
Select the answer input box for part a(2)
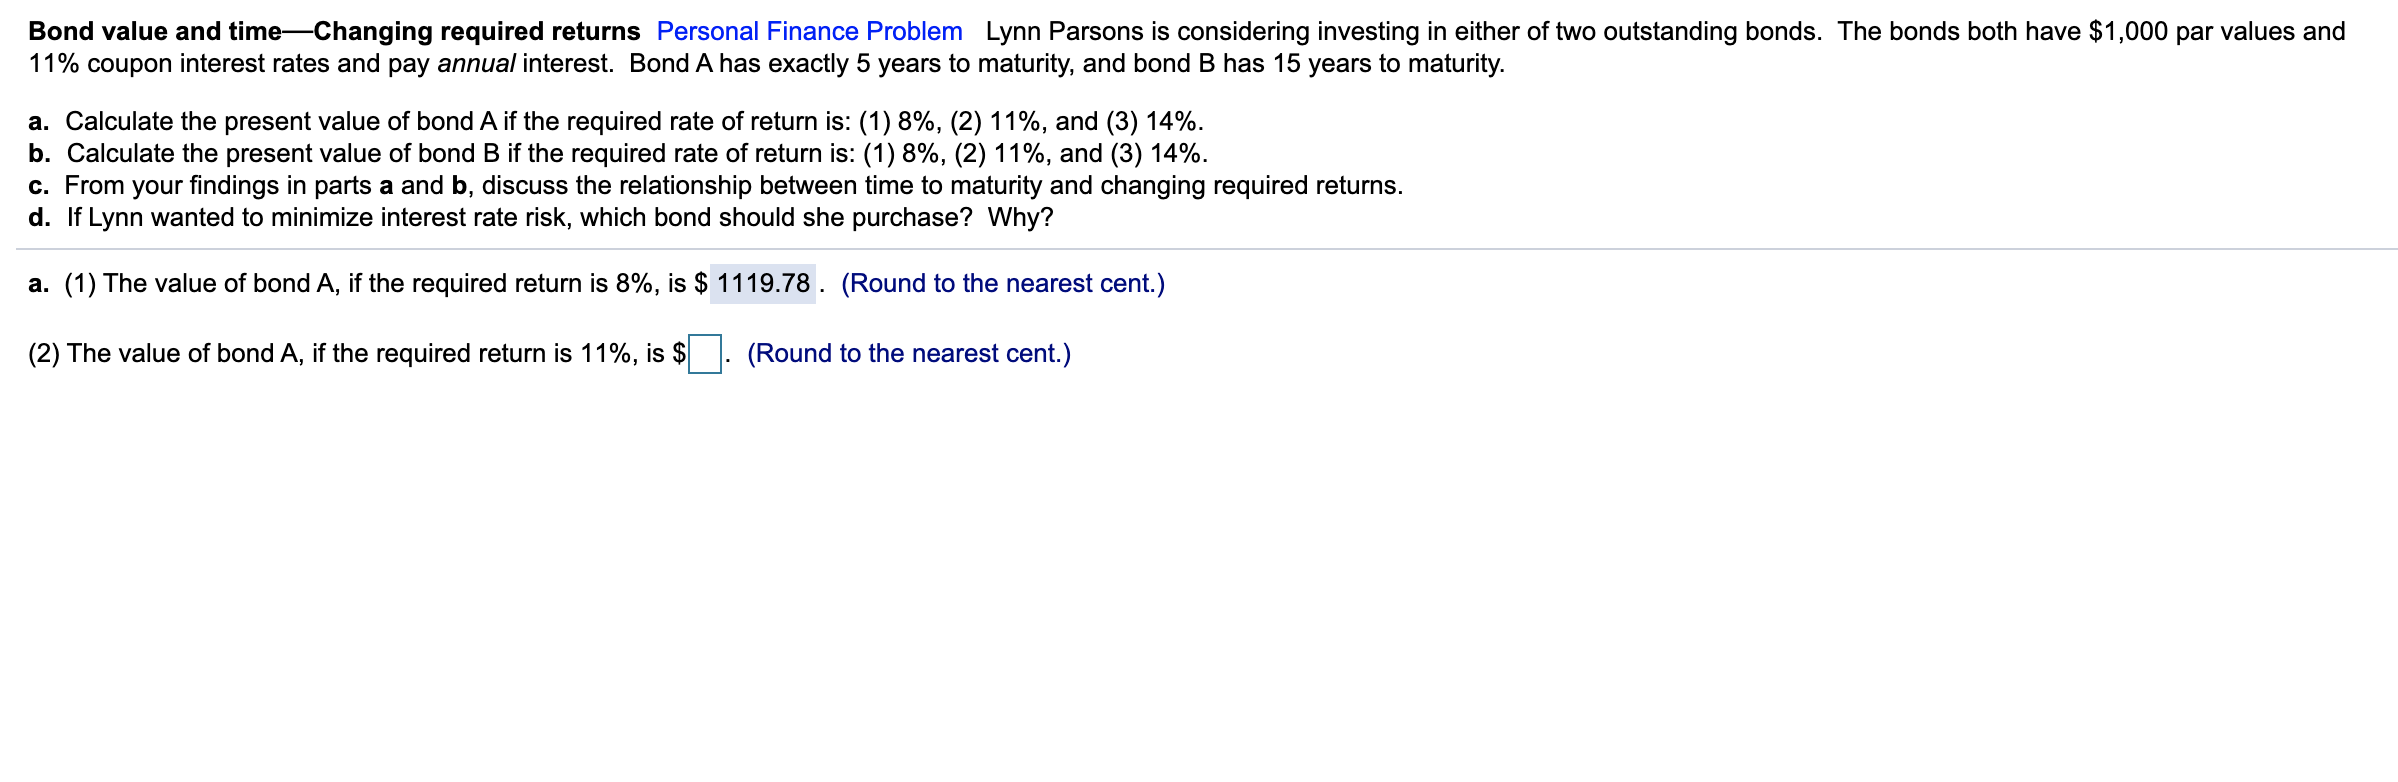pyautogui.click(x=707, y=353)
